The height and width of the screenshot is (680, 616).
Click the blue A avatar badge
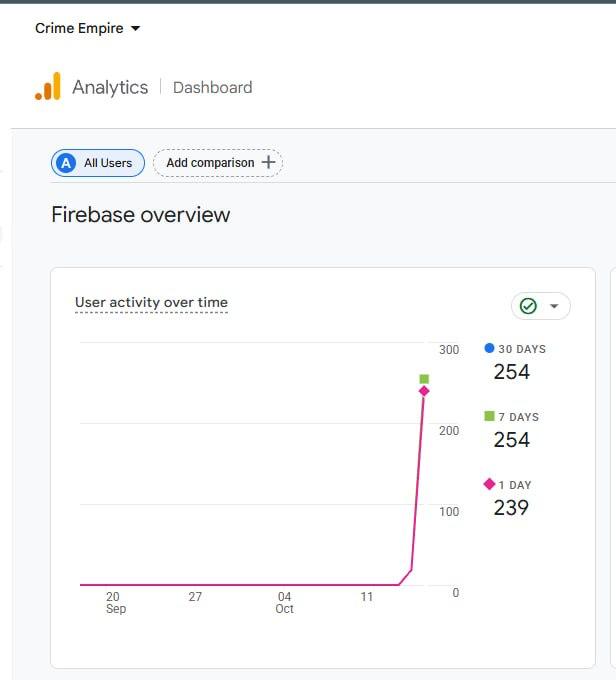coord(66,163)
